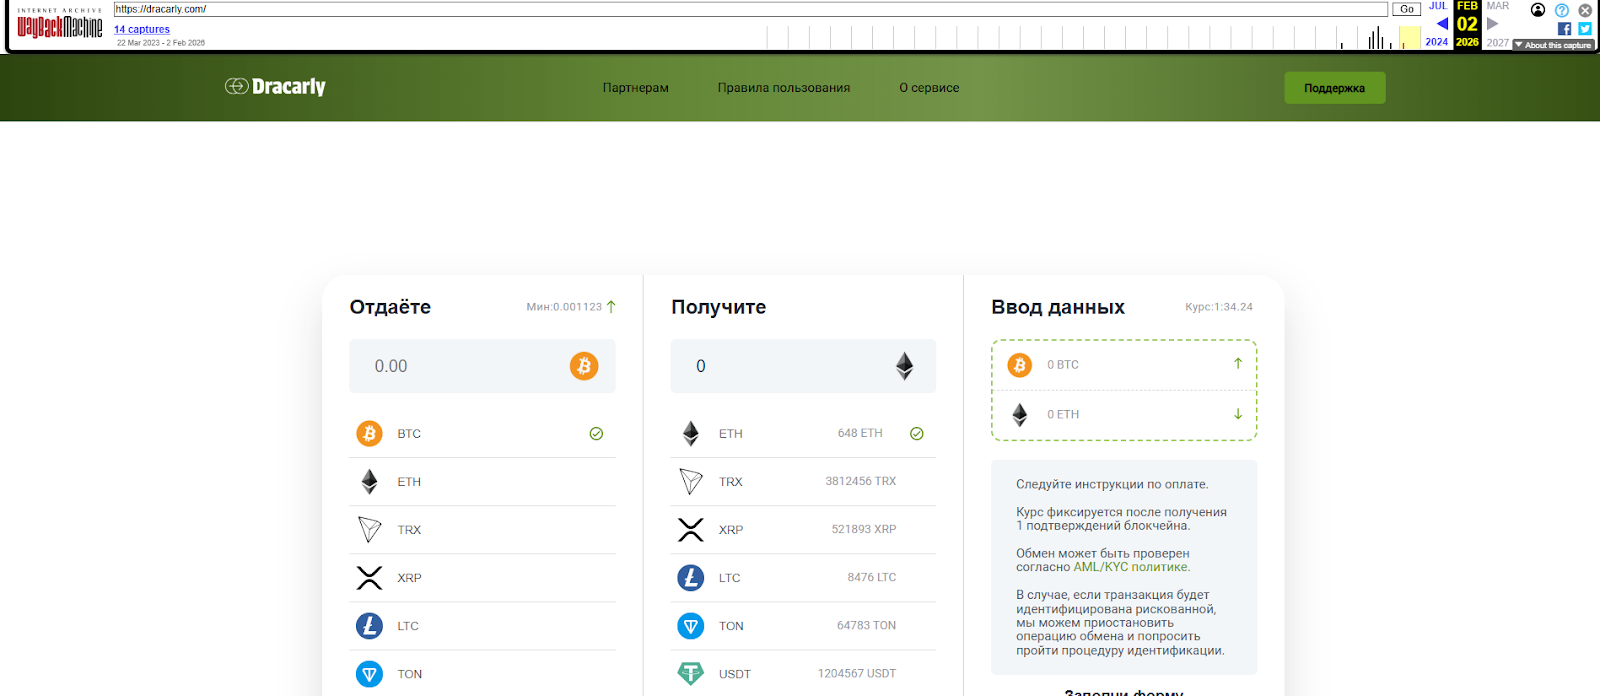Click the up arrow beside Мин:0.001123

click(611, 307)
